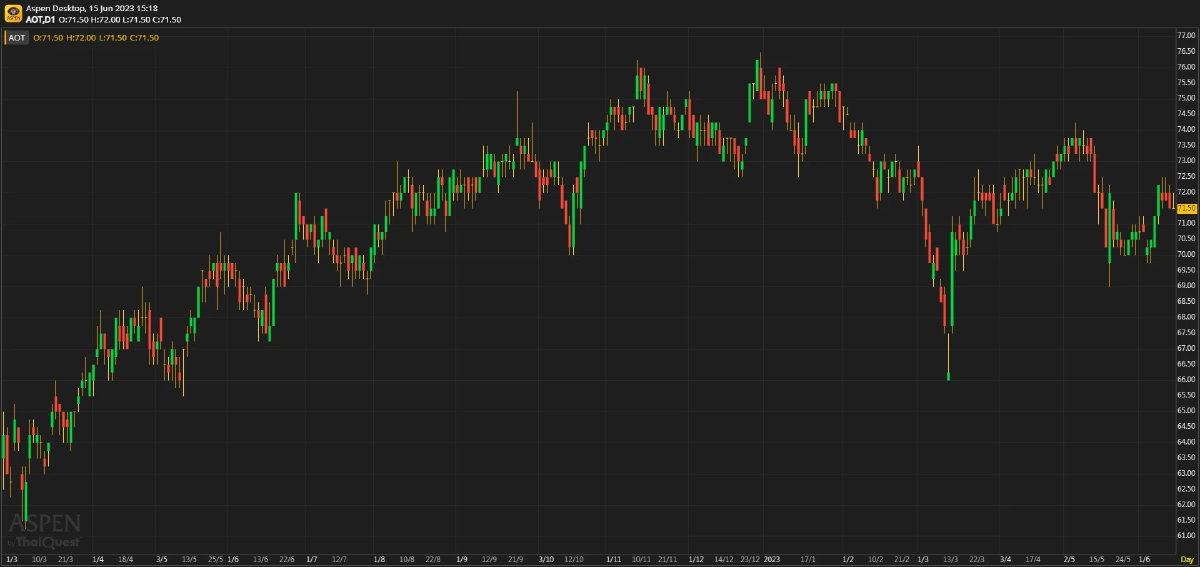
Task: Click the yellow 71.50 current price tag
Action: [x=1187, y=208]
